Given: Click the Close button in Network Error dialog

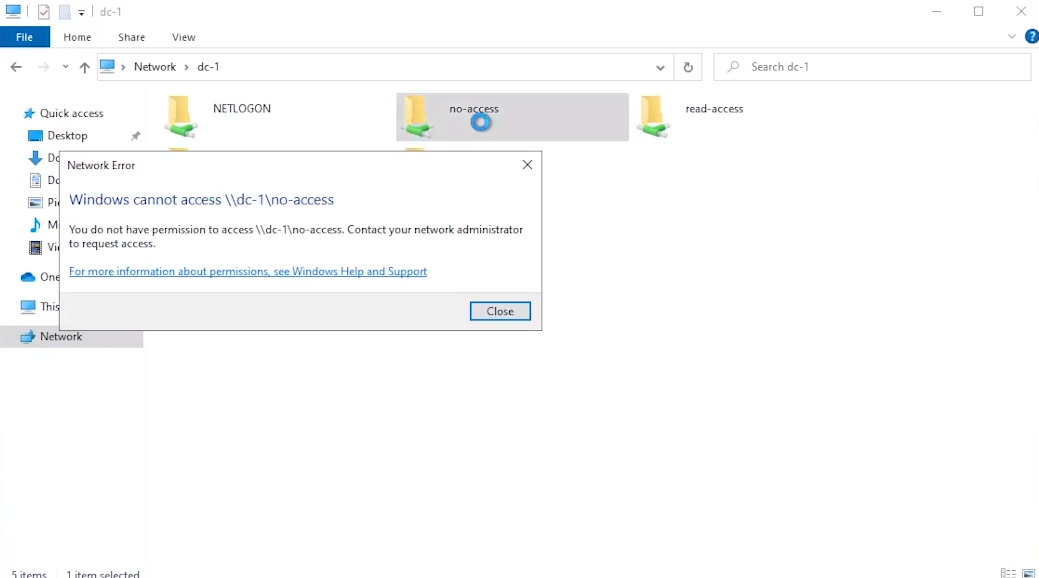Looking at the screenshot, I should click(x=500, y=312).
